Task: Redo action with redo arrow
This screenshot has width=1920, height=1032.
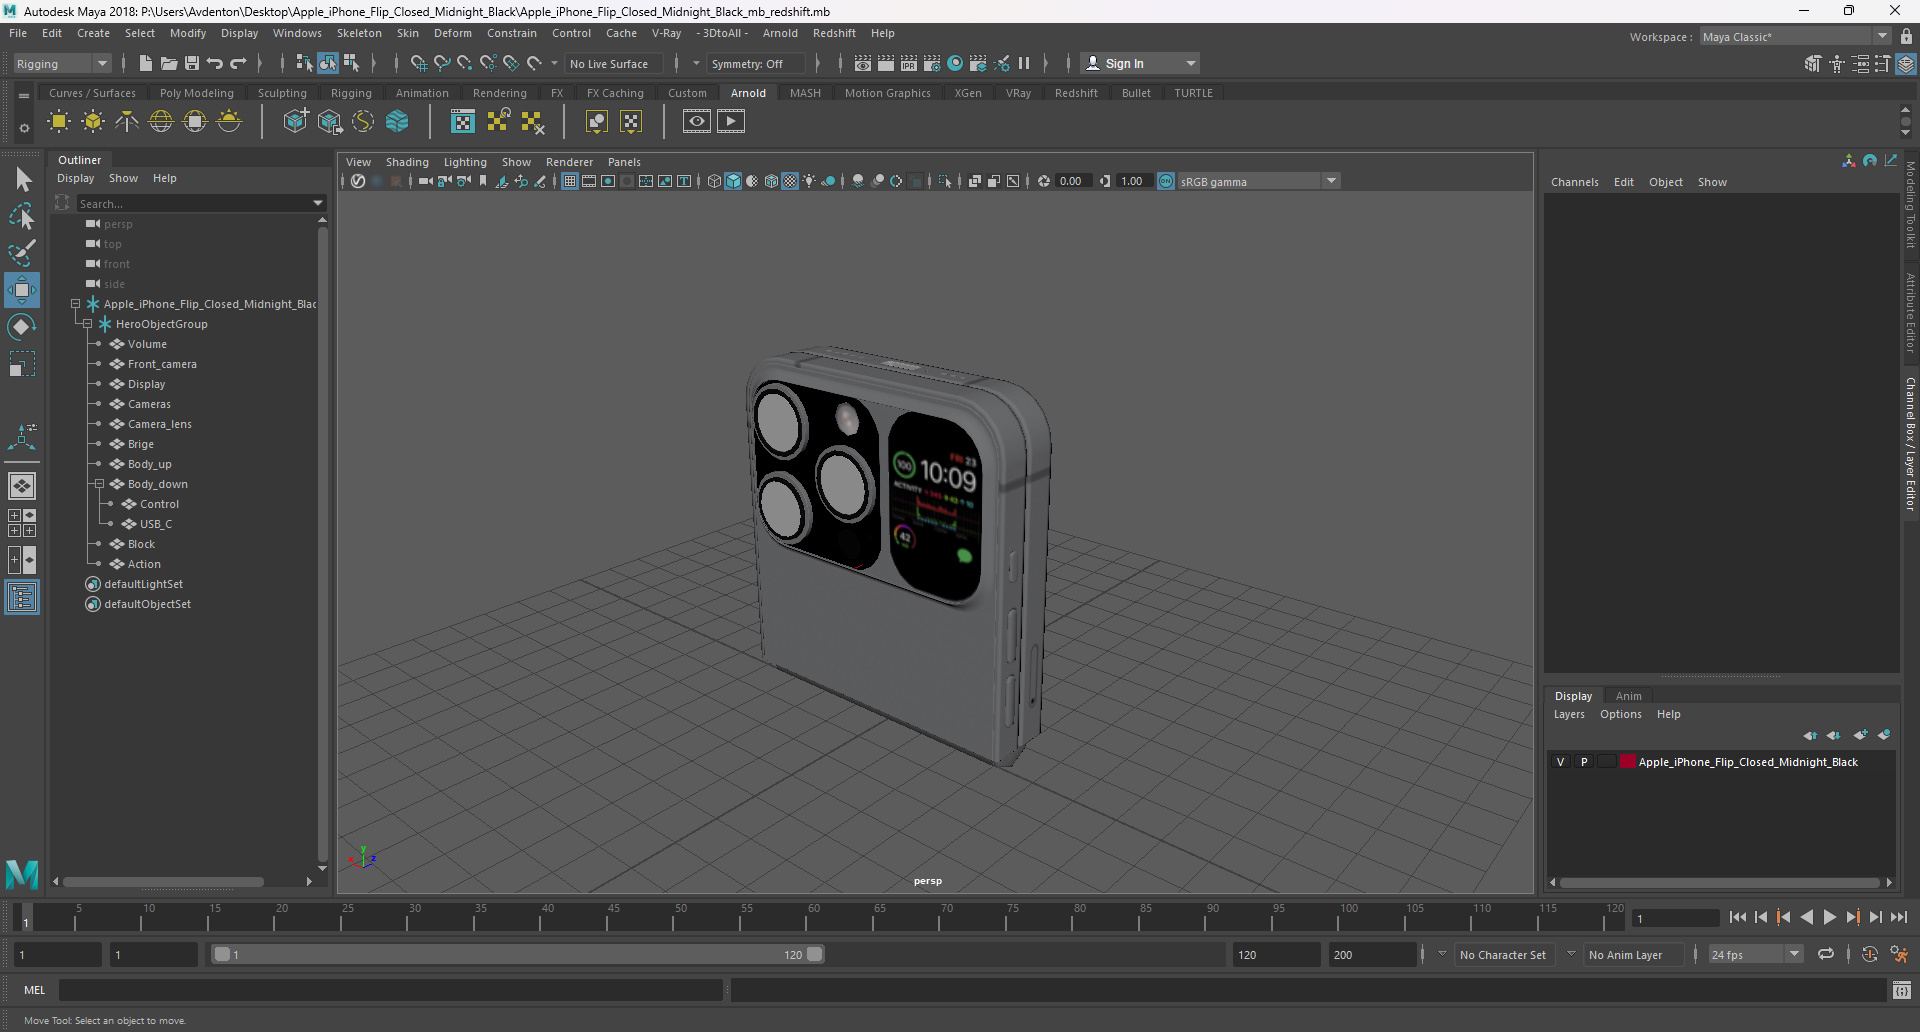Action: [238, 63]
